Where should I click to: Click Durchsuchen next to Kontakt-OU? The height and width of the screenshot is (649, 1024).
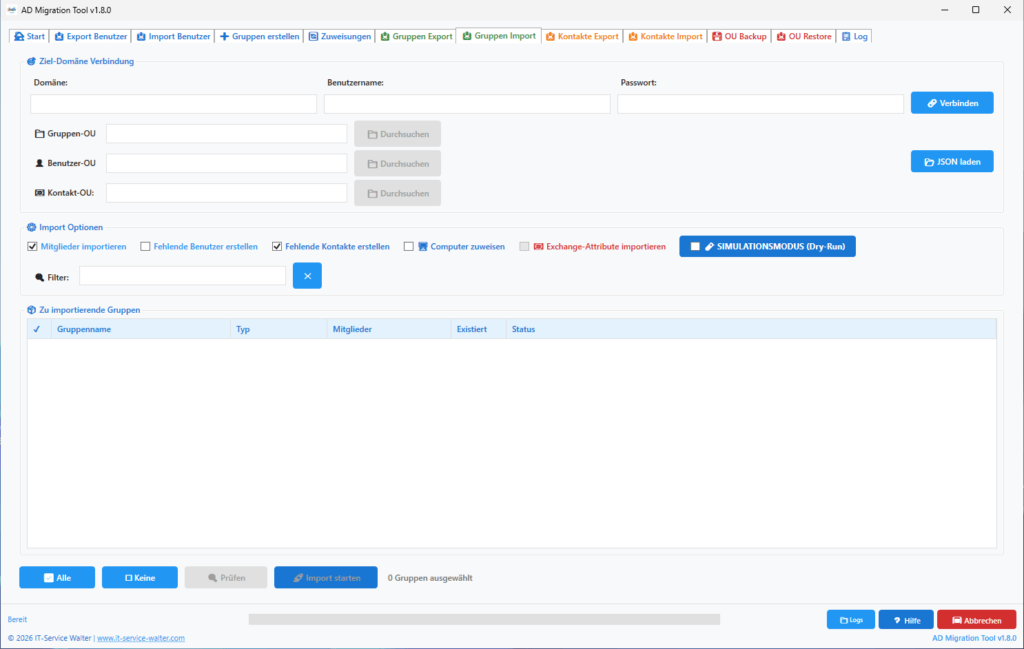pos(398,193)
